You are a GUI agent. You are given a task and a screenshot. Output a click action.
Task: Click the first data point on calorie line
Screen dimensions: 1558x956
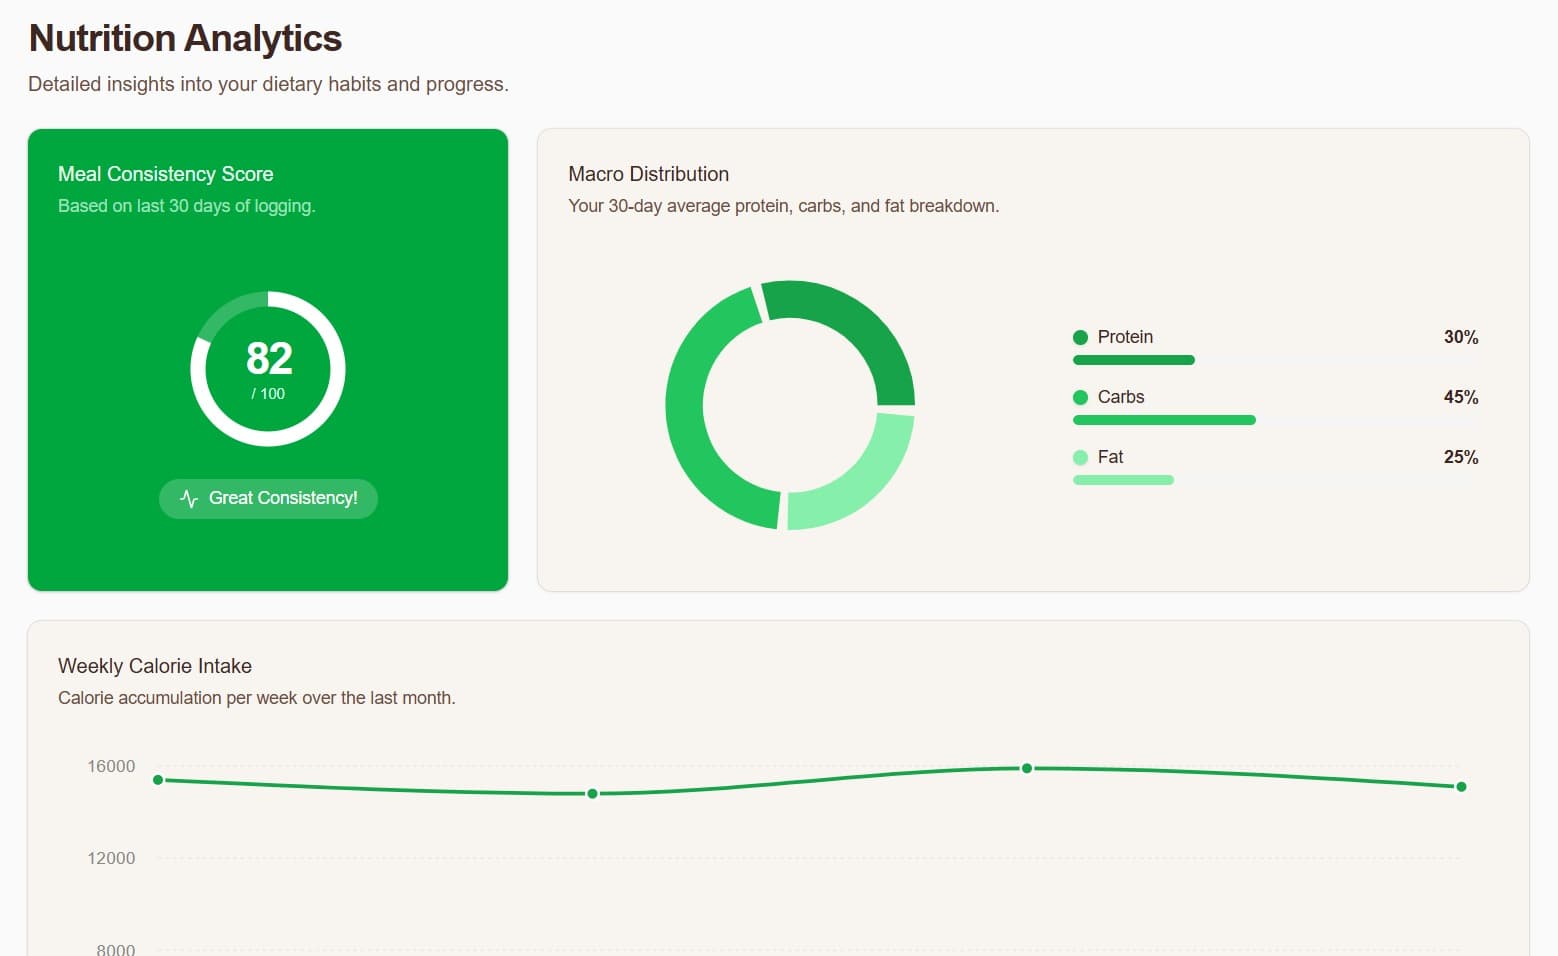pyautogui.click(x=158, y=780)
